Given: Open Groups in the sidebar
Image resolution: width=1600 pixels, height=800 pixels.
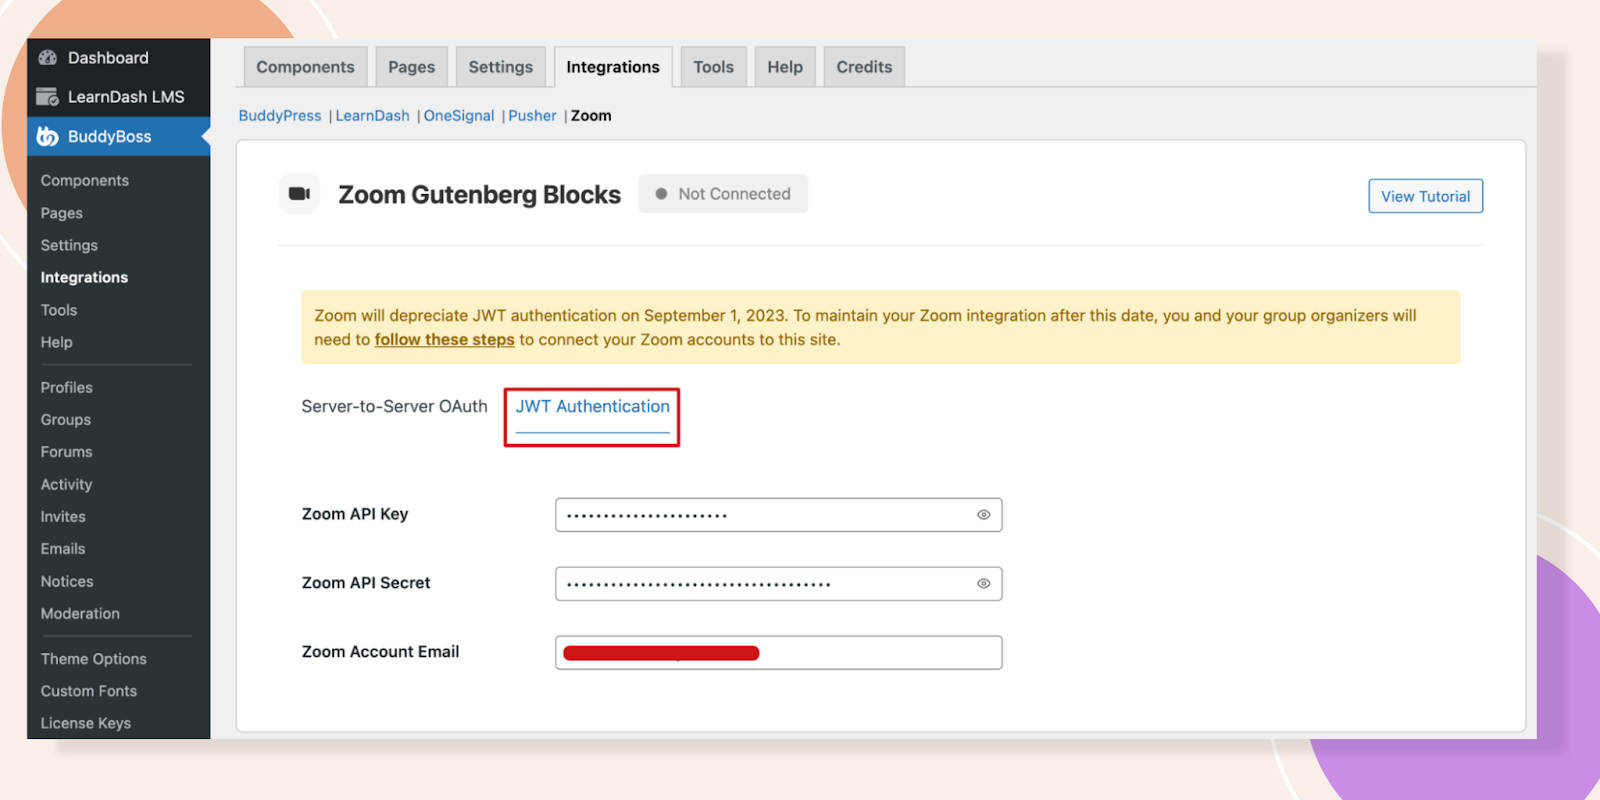Looking at the screenshot, I should (x=65, y=420).
